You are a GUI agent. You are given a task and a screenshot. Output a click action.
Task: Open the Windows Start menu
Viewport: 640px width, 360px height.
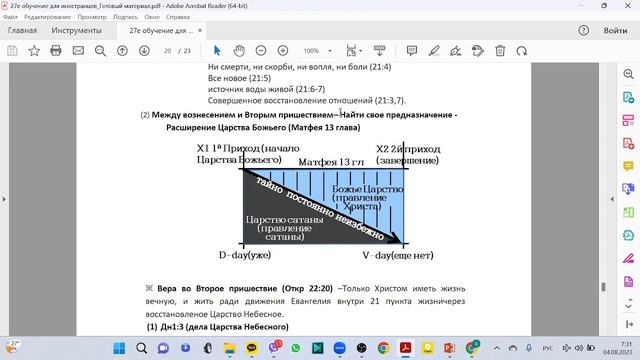point(119,348)
